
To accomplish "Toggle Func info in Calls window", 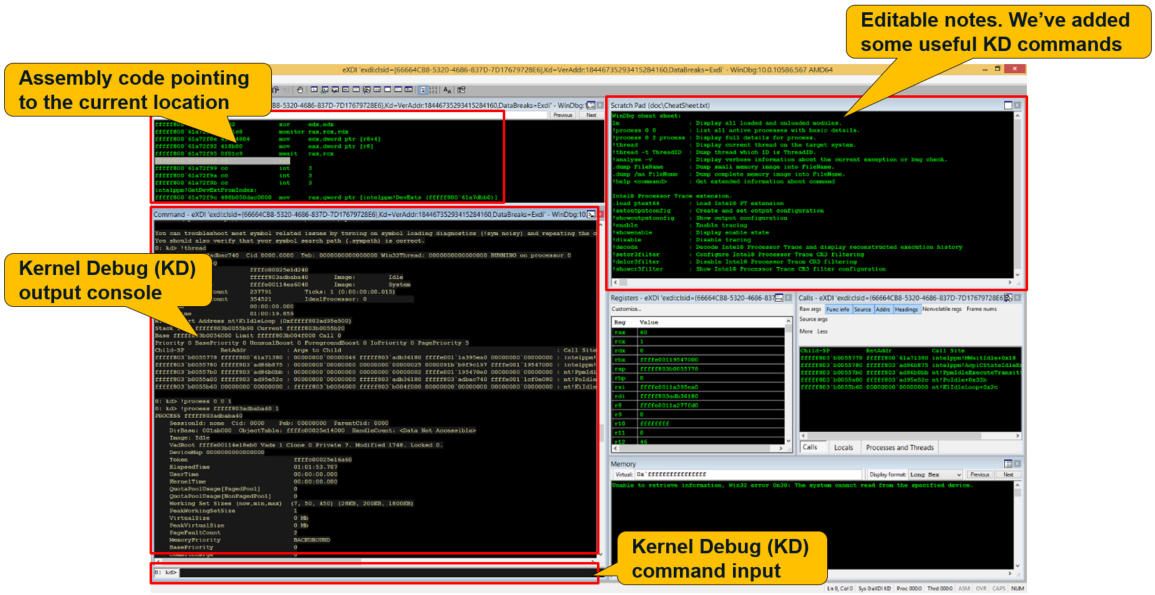I will point(838,309).
